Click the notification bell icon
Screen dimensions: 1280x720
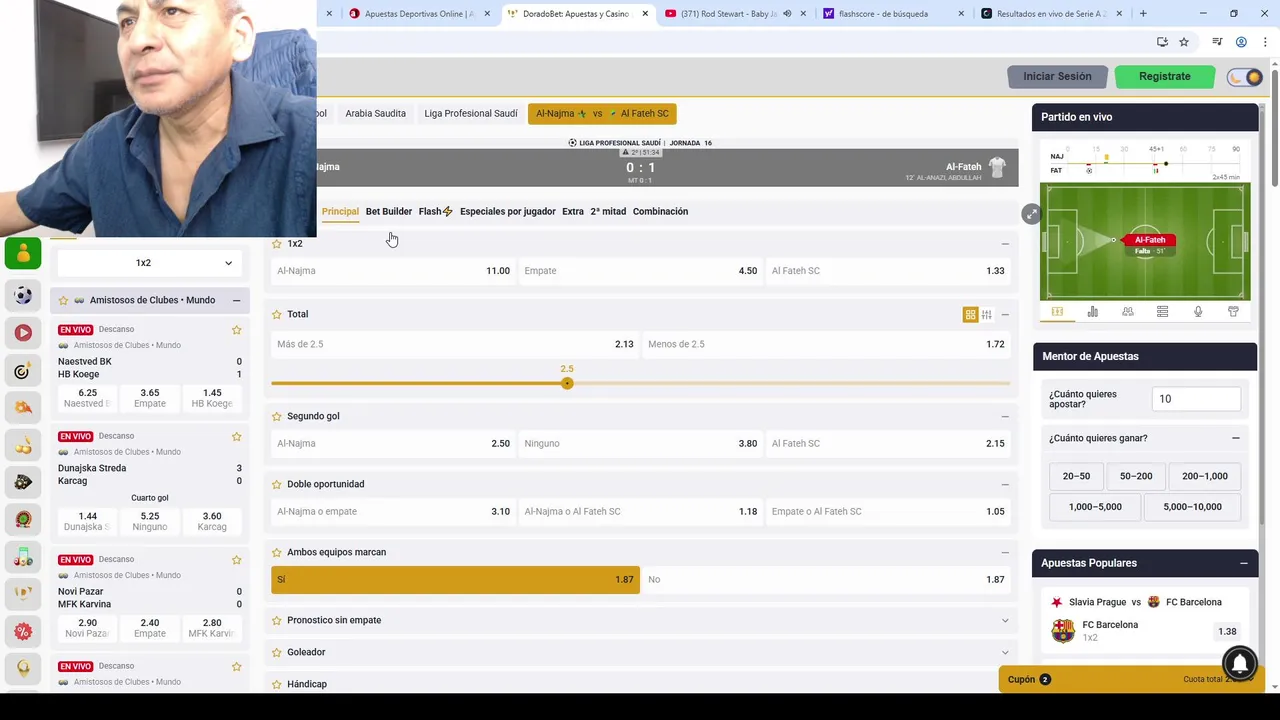click(1240, 663)
